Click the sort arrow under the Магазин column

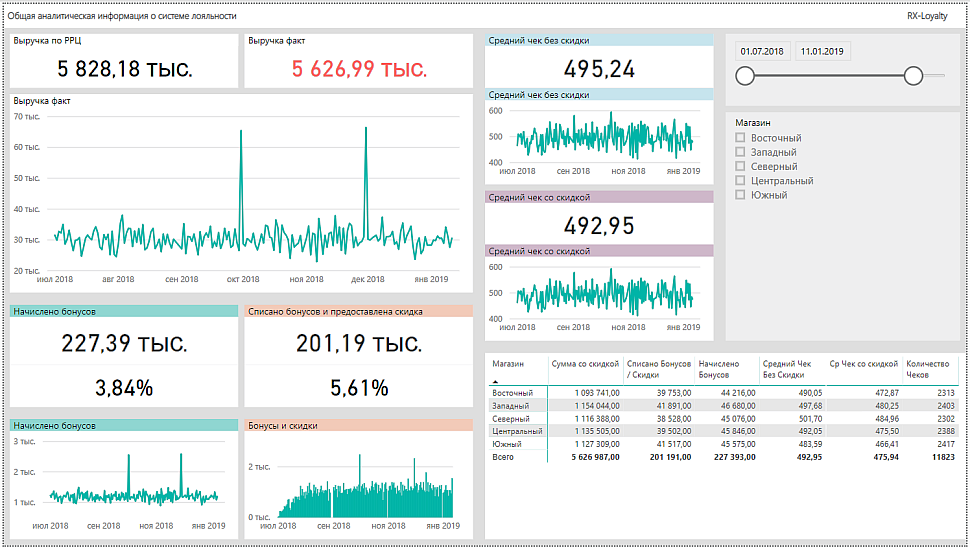[494, 382]
